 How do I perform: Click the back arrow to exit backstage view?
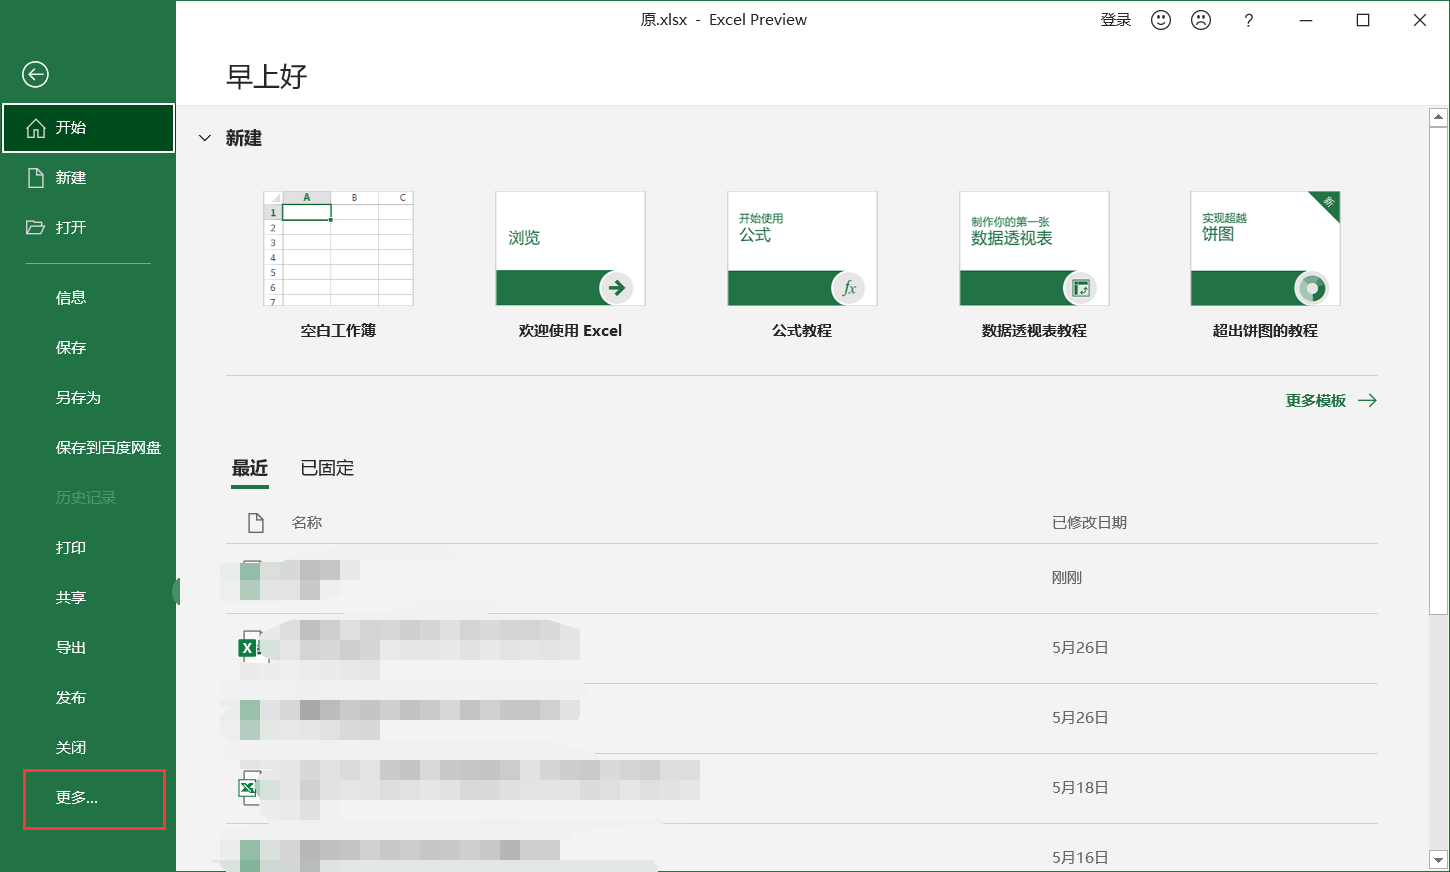point(35,74)
